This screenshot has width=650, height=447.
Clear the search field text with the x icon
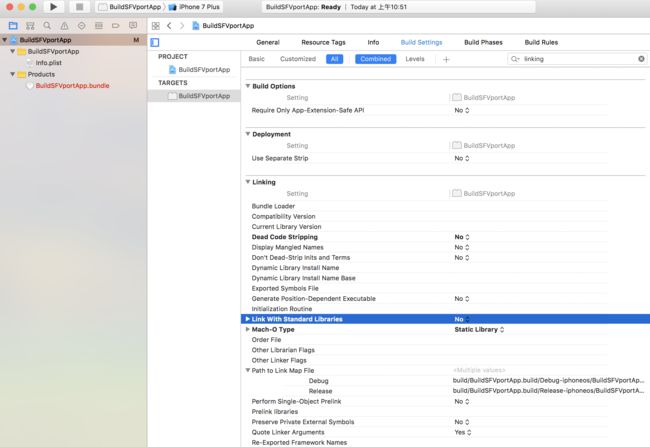[641, 59]
